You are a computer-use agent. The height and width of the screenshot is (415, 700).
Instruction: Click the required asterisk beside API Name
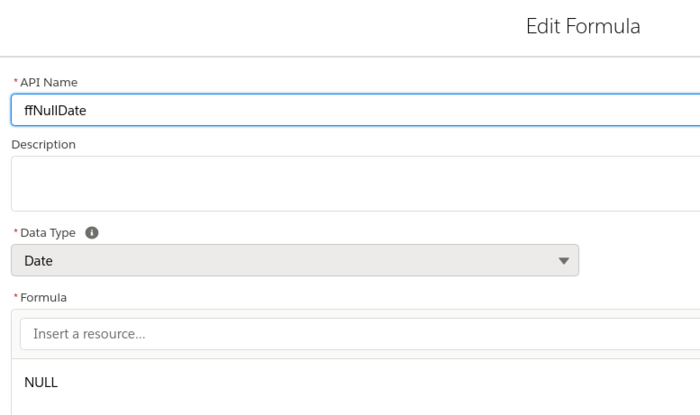14,82
